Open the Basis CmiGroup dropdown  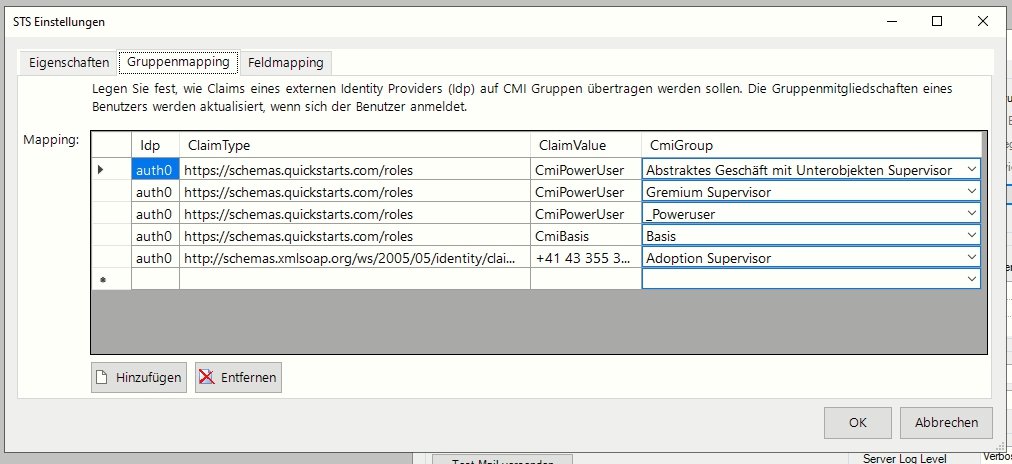click(x=971, y=236)
